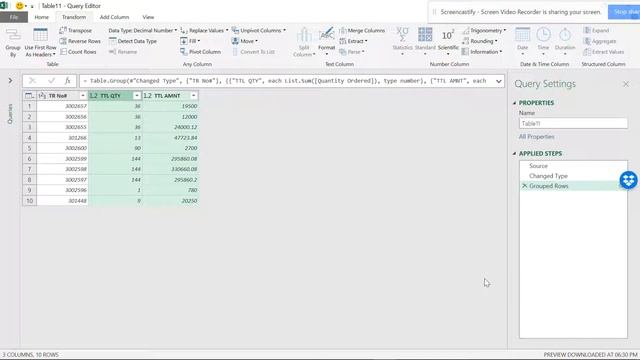Open the TR No# column filter dropdown
Viewport: 640px width, 360px height.
coord(82,96)
